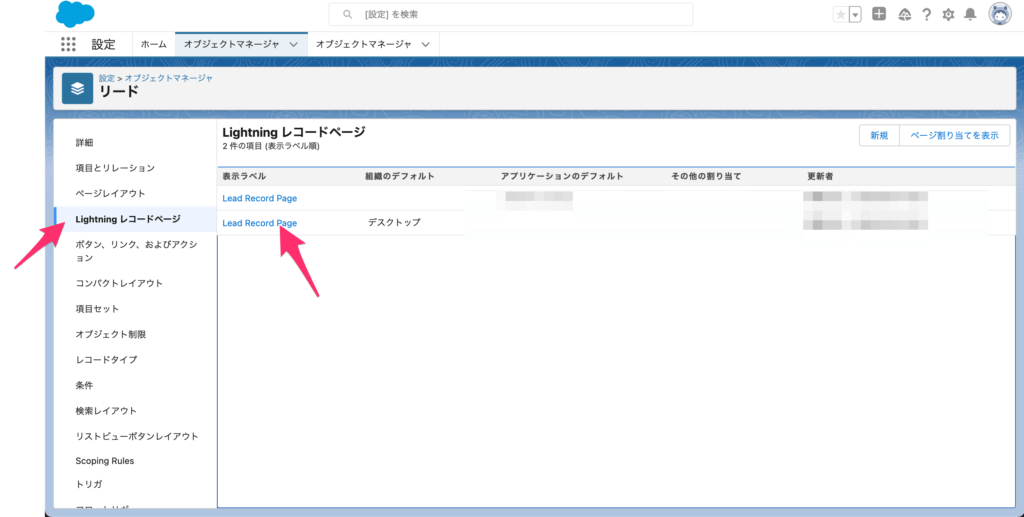Select 検索レイアウト in the sidebar
This screenshot has width=1024, height=517.
tap(106, 411)
